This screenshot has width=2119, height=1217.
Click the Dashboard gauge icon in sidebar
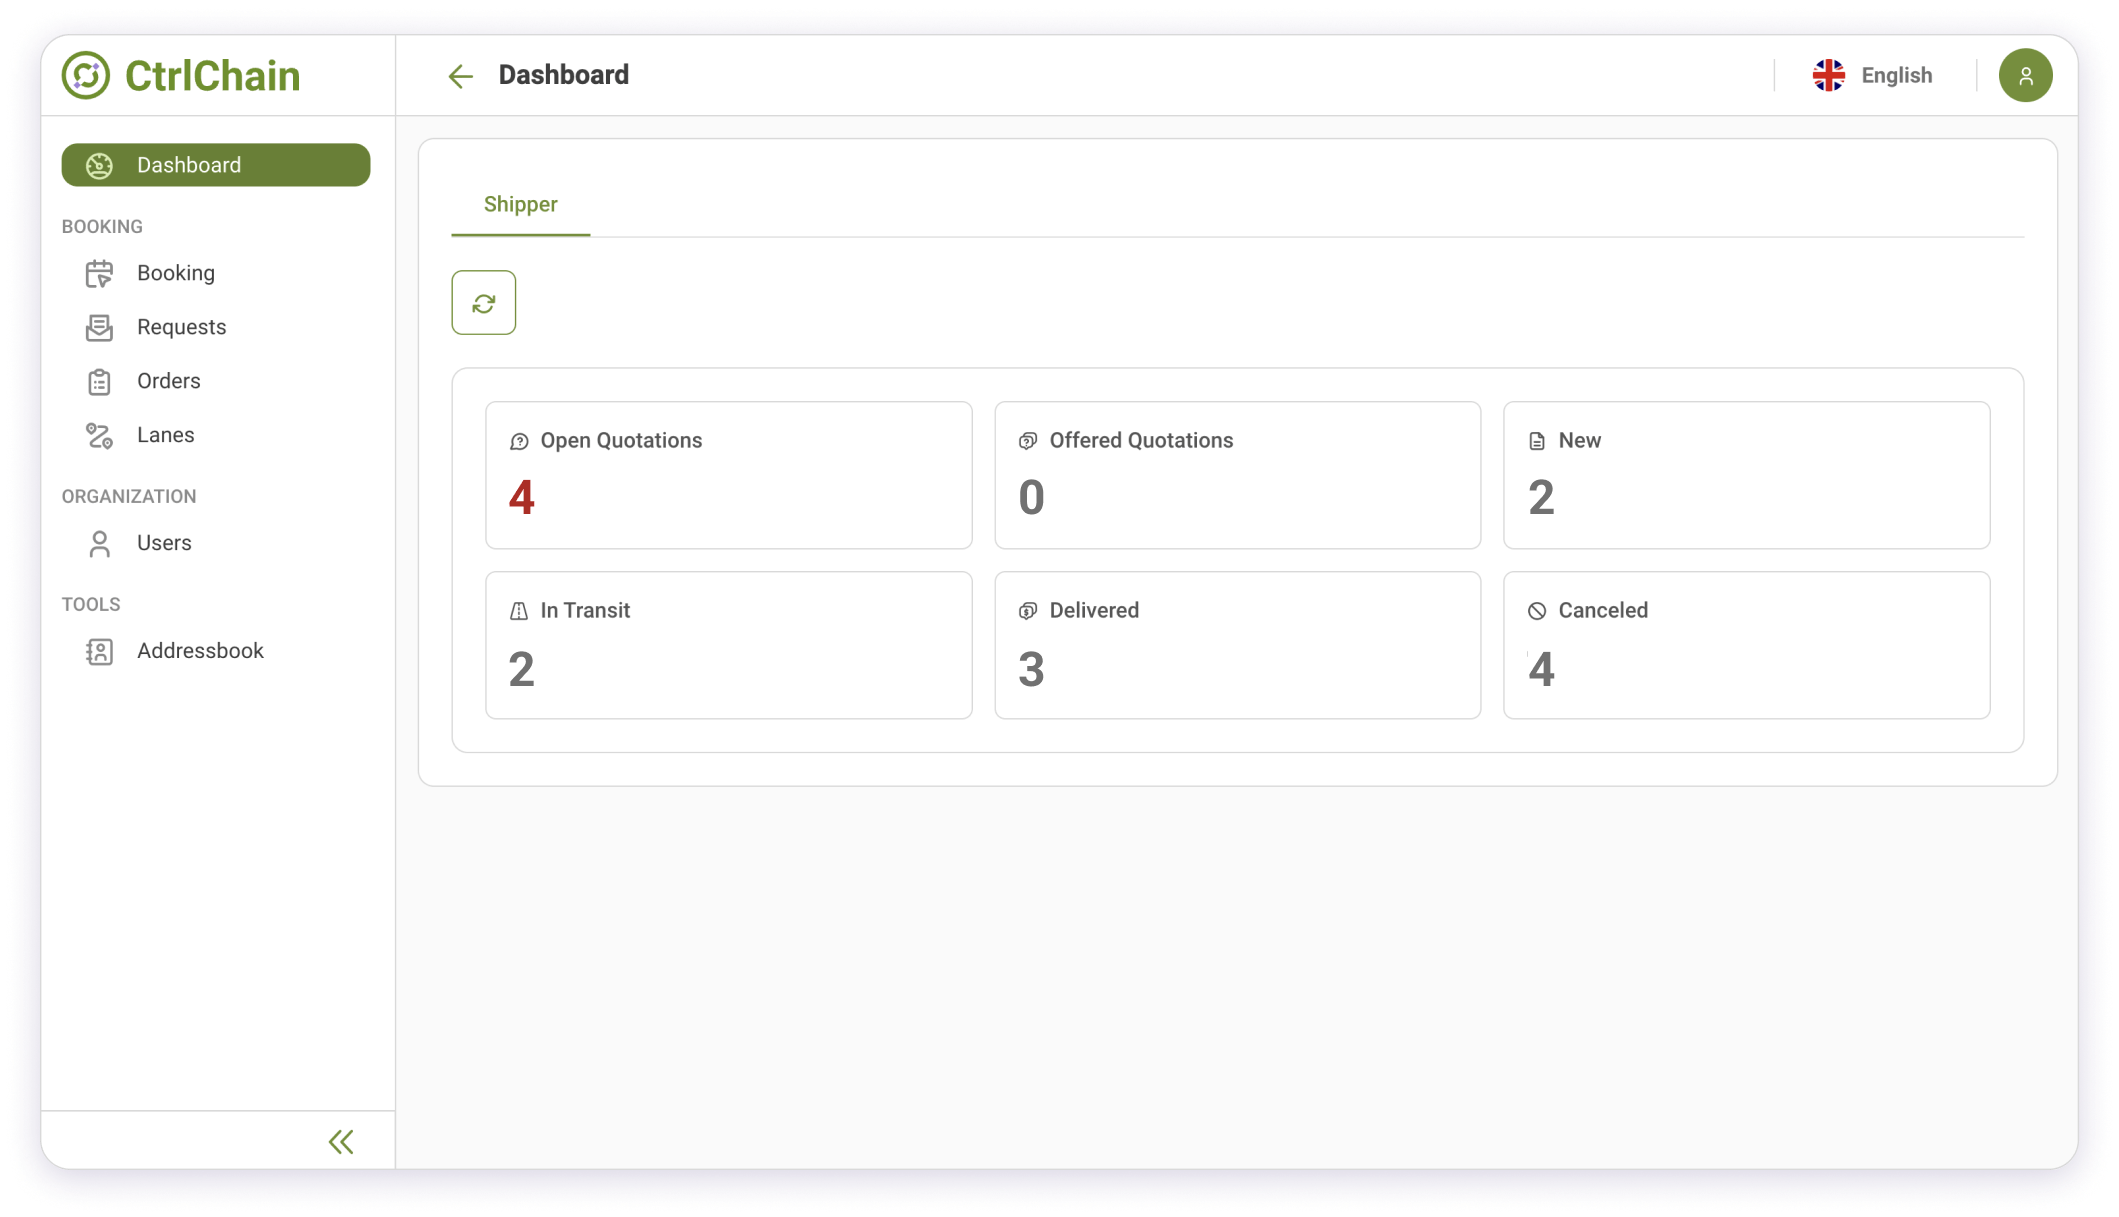click(99, 165)
